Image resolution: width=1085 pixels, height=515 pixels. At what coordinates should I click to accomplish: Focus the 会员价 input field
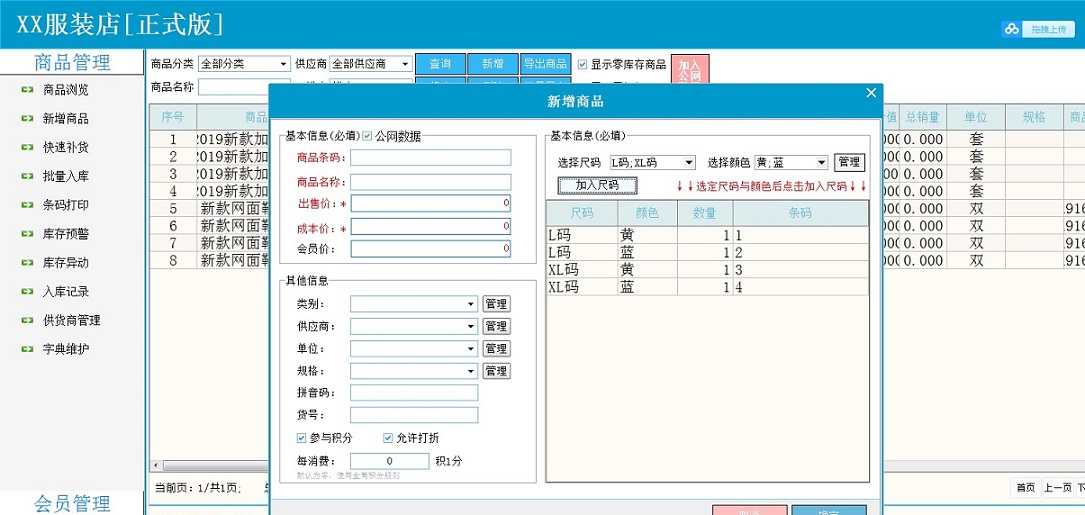(430, 249)
